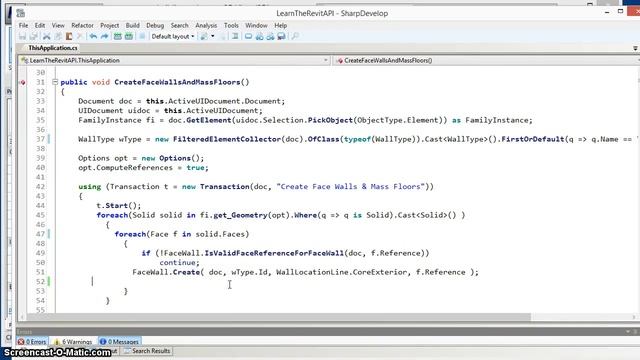The height and width of the screenshot is (360, 640).
Task: Click the second green navigate icon before Default layout
Action: pos(129,36)
